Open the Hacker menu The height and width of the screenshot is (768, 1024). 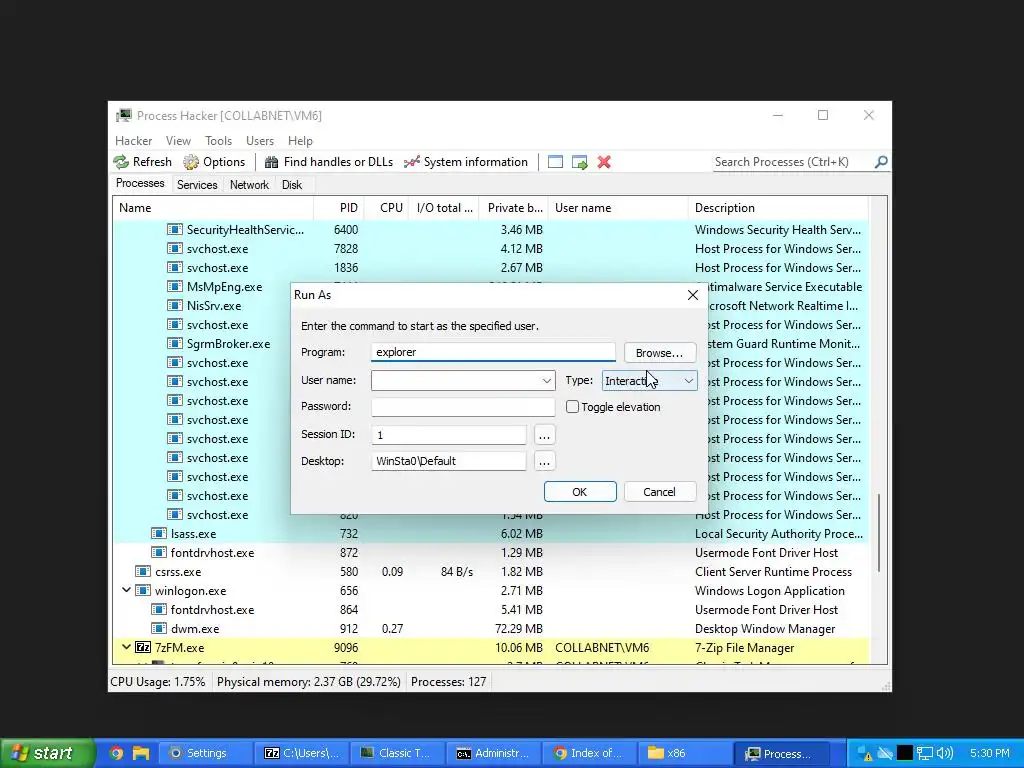(133, 140)
